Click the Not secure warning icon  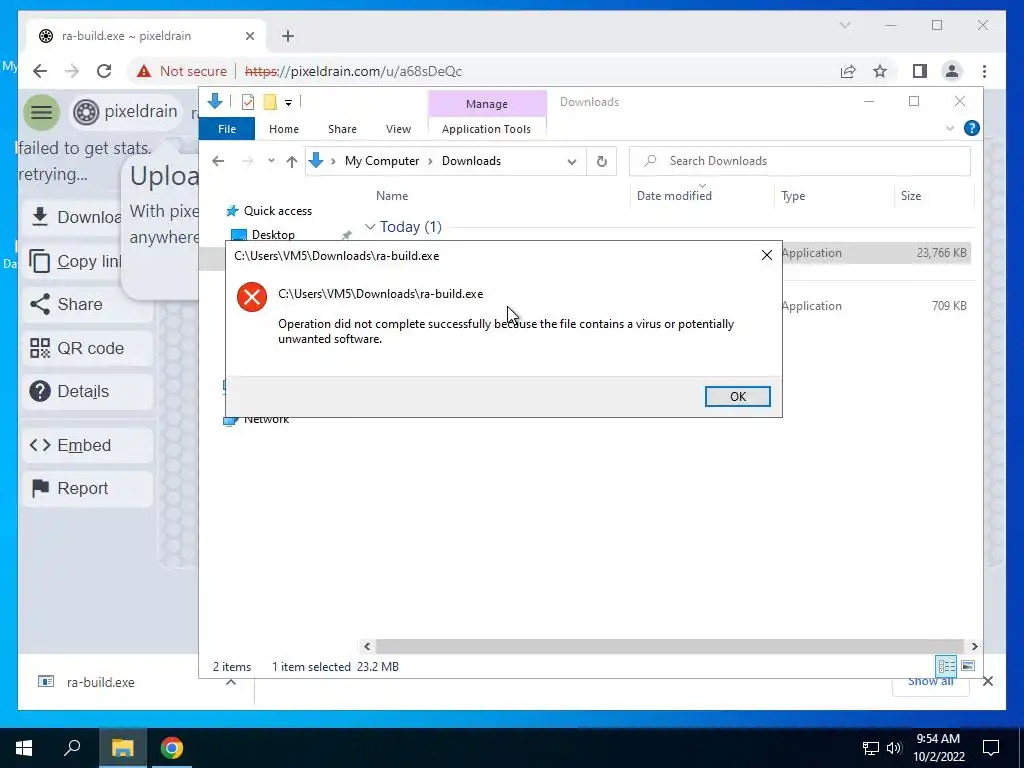(144, 71)
